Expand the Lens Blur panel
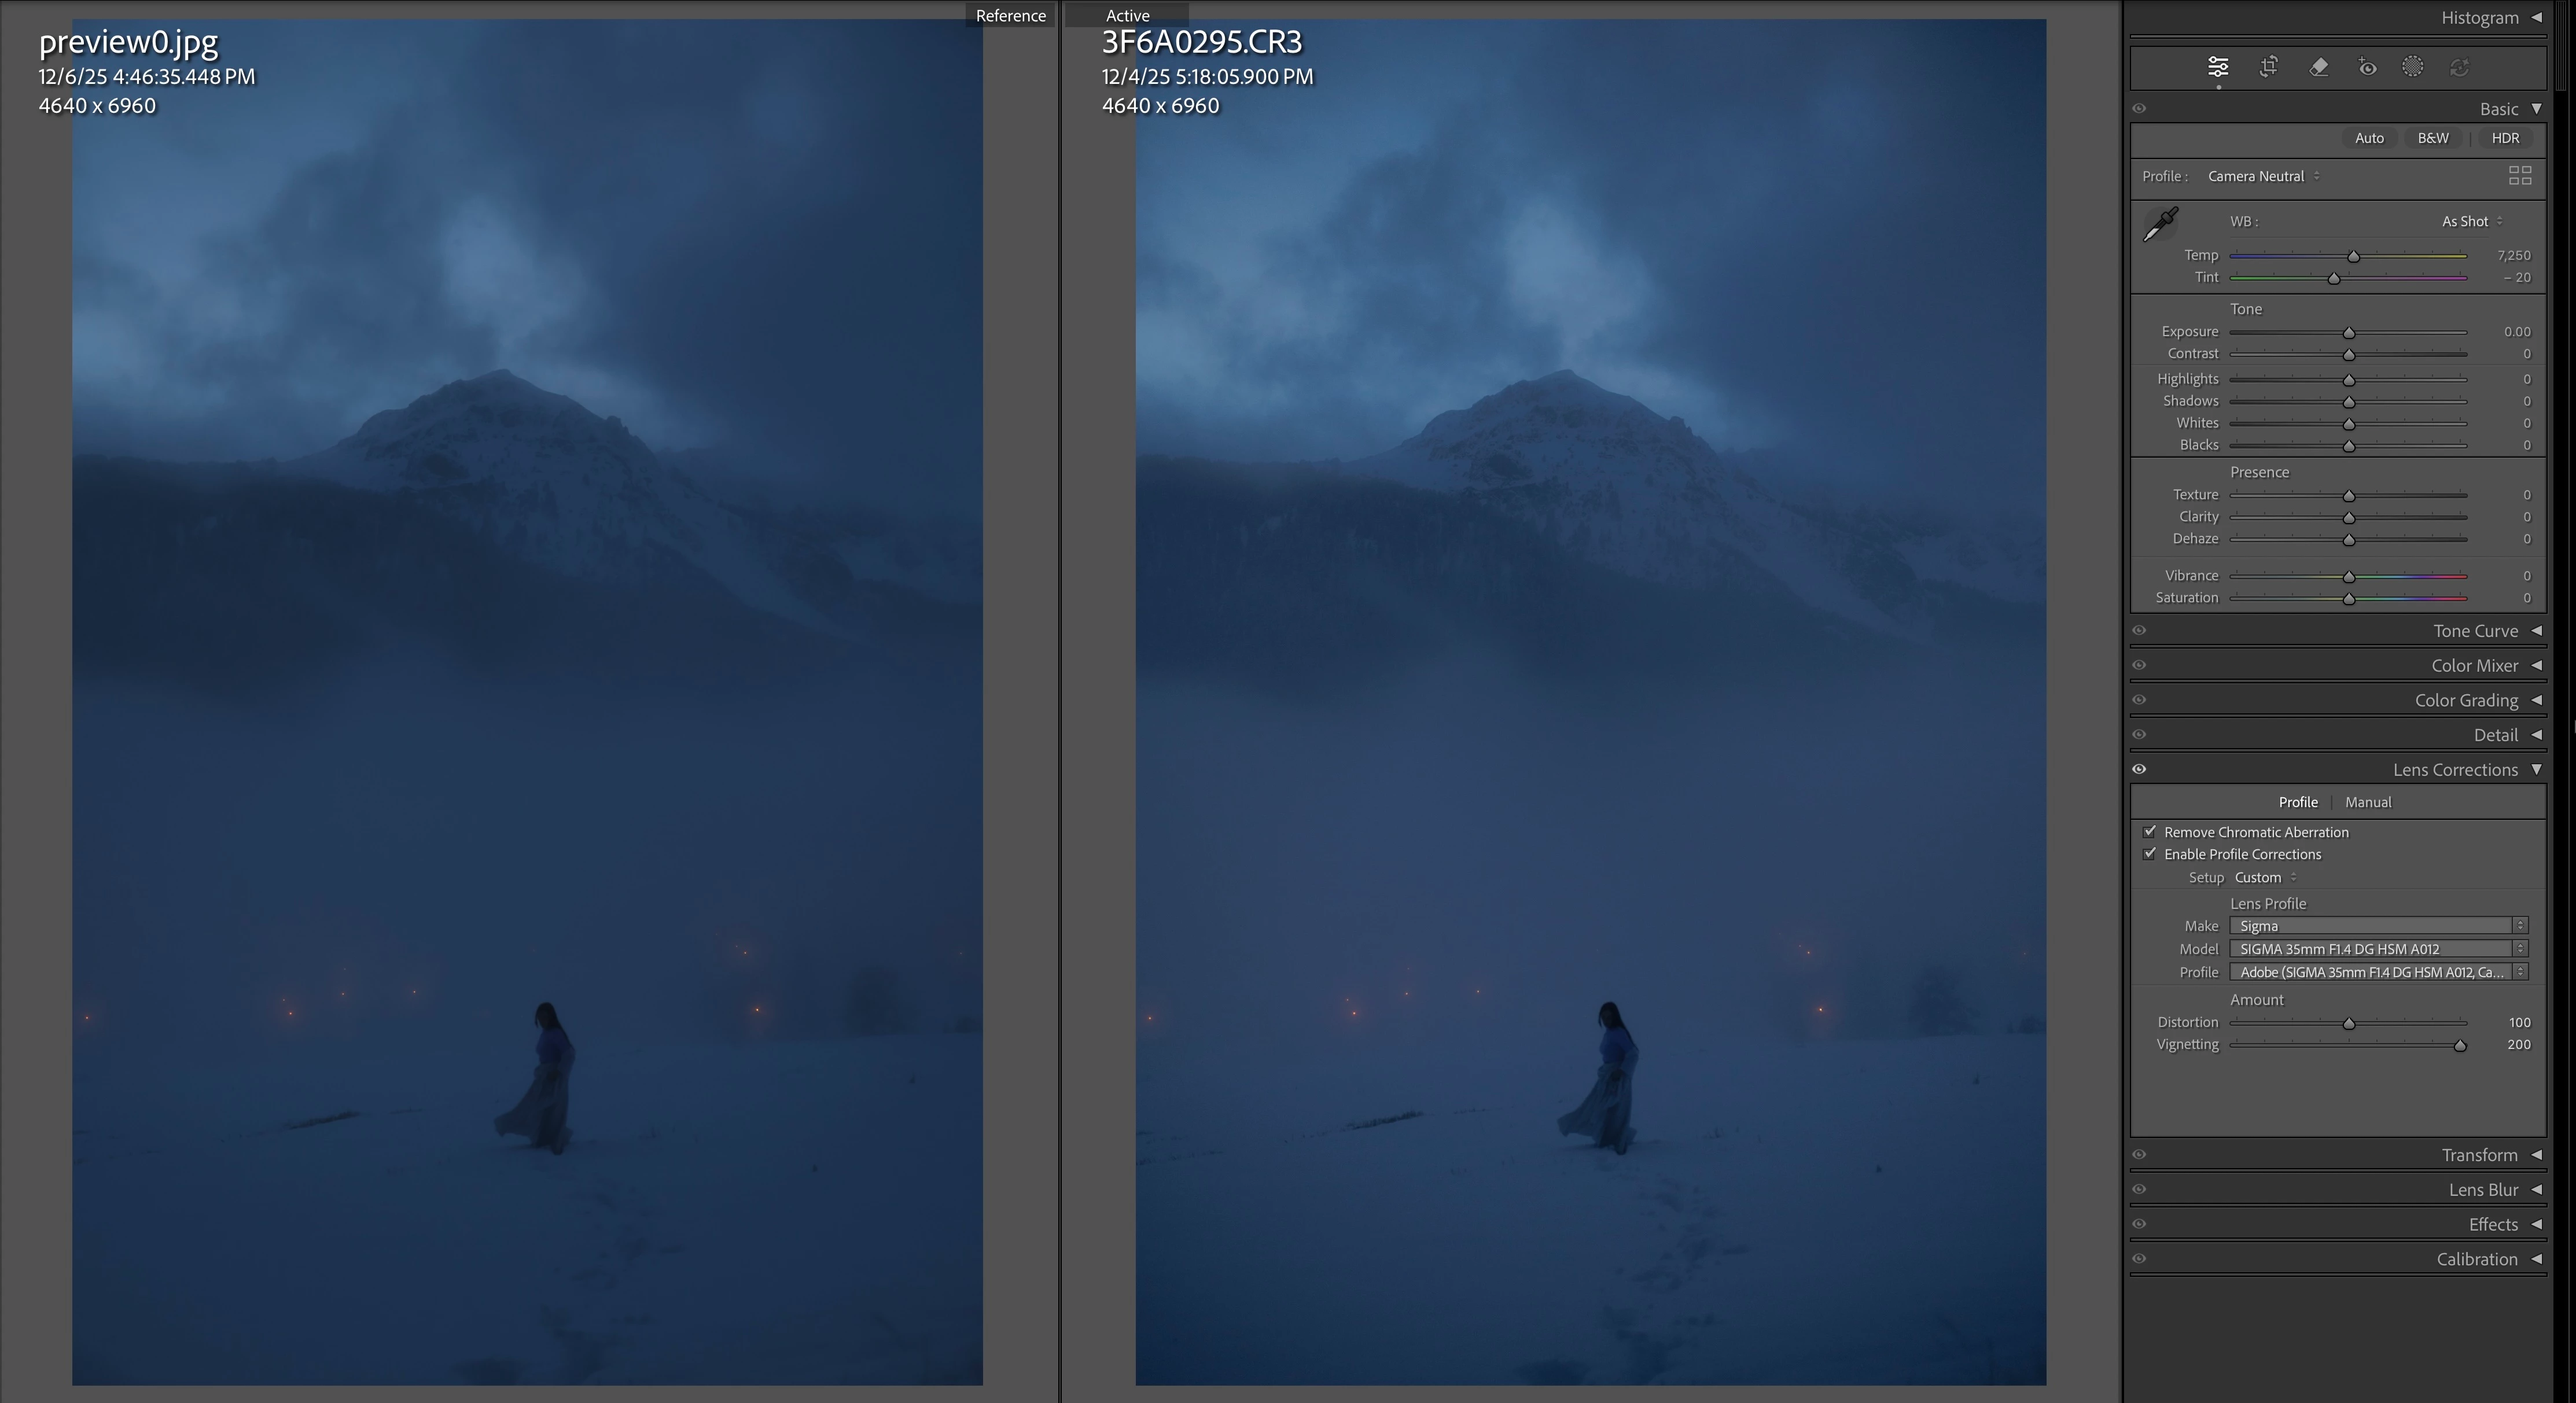Image resolution: width=2576 pixels, height=1403 pixels. click(x=2536, y=1189)
